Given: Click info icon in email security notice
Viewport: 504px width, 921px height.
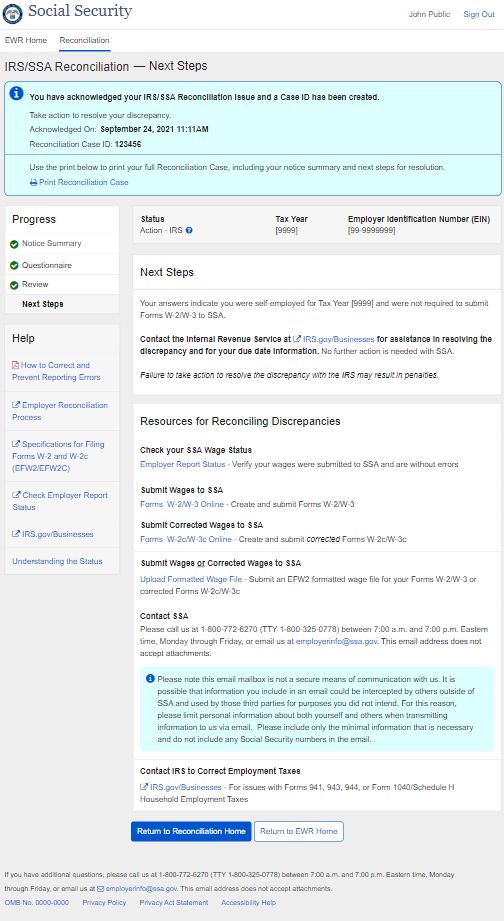Looking at the screenshot, I should 150,678.
